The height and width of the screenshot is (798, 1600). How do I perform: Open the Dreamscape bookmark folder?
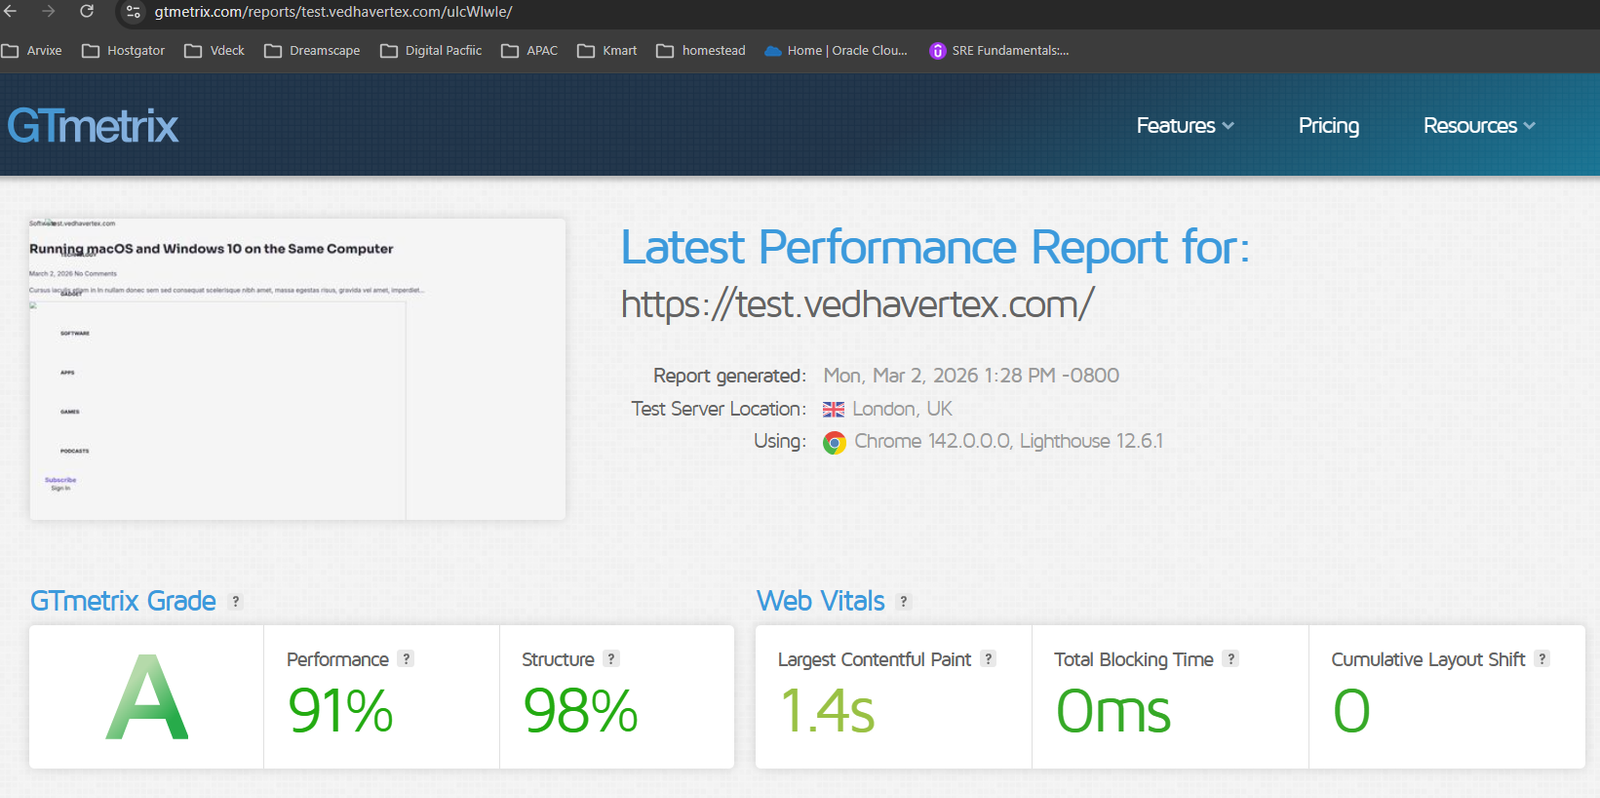(x=312, y=51)
